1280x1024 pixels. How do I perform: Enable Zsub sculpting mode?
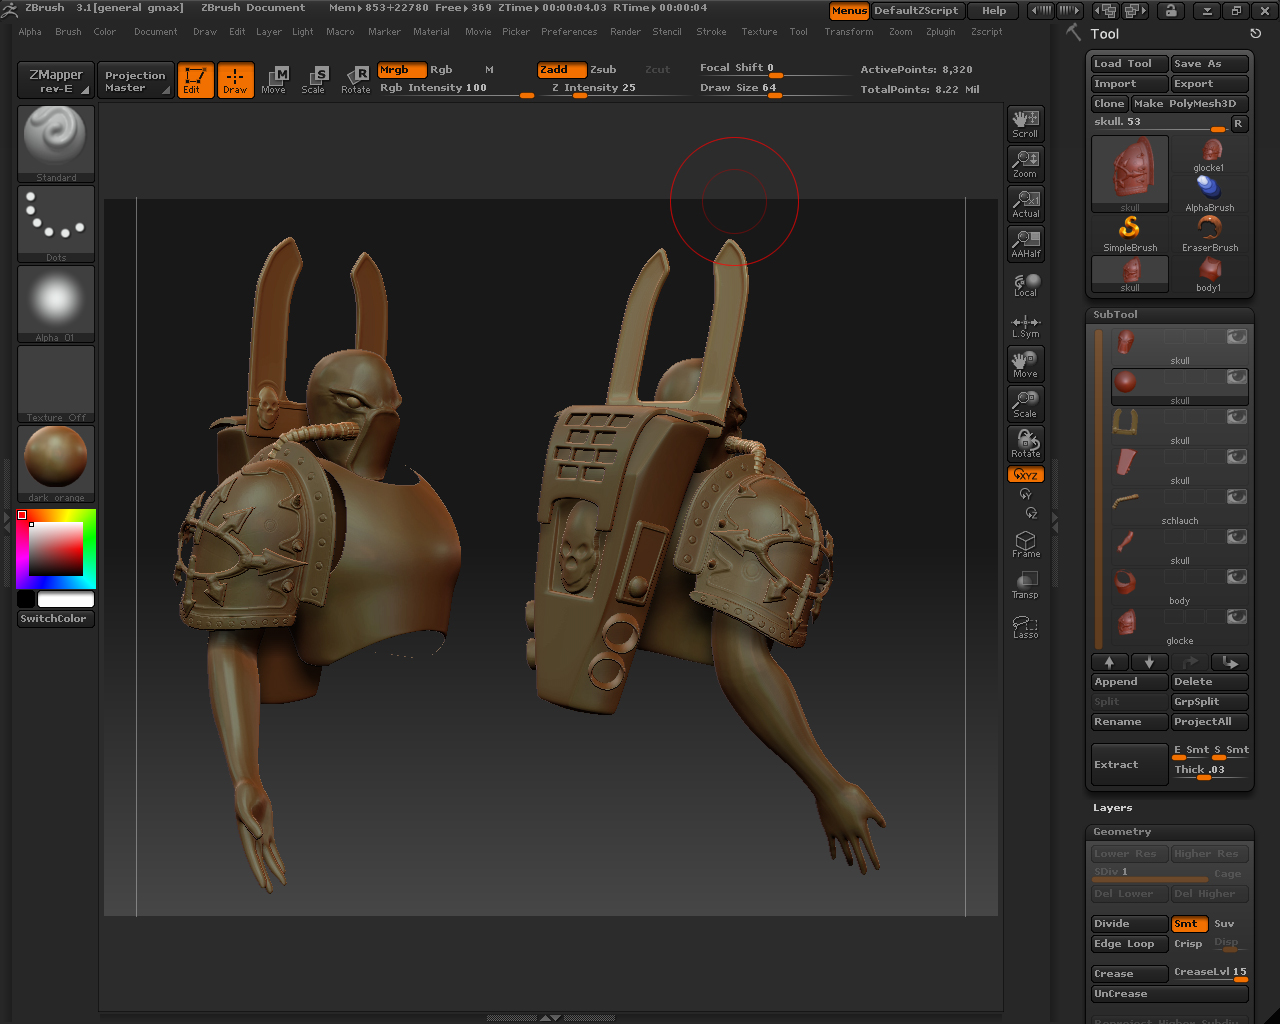click(x=603, y=70)
